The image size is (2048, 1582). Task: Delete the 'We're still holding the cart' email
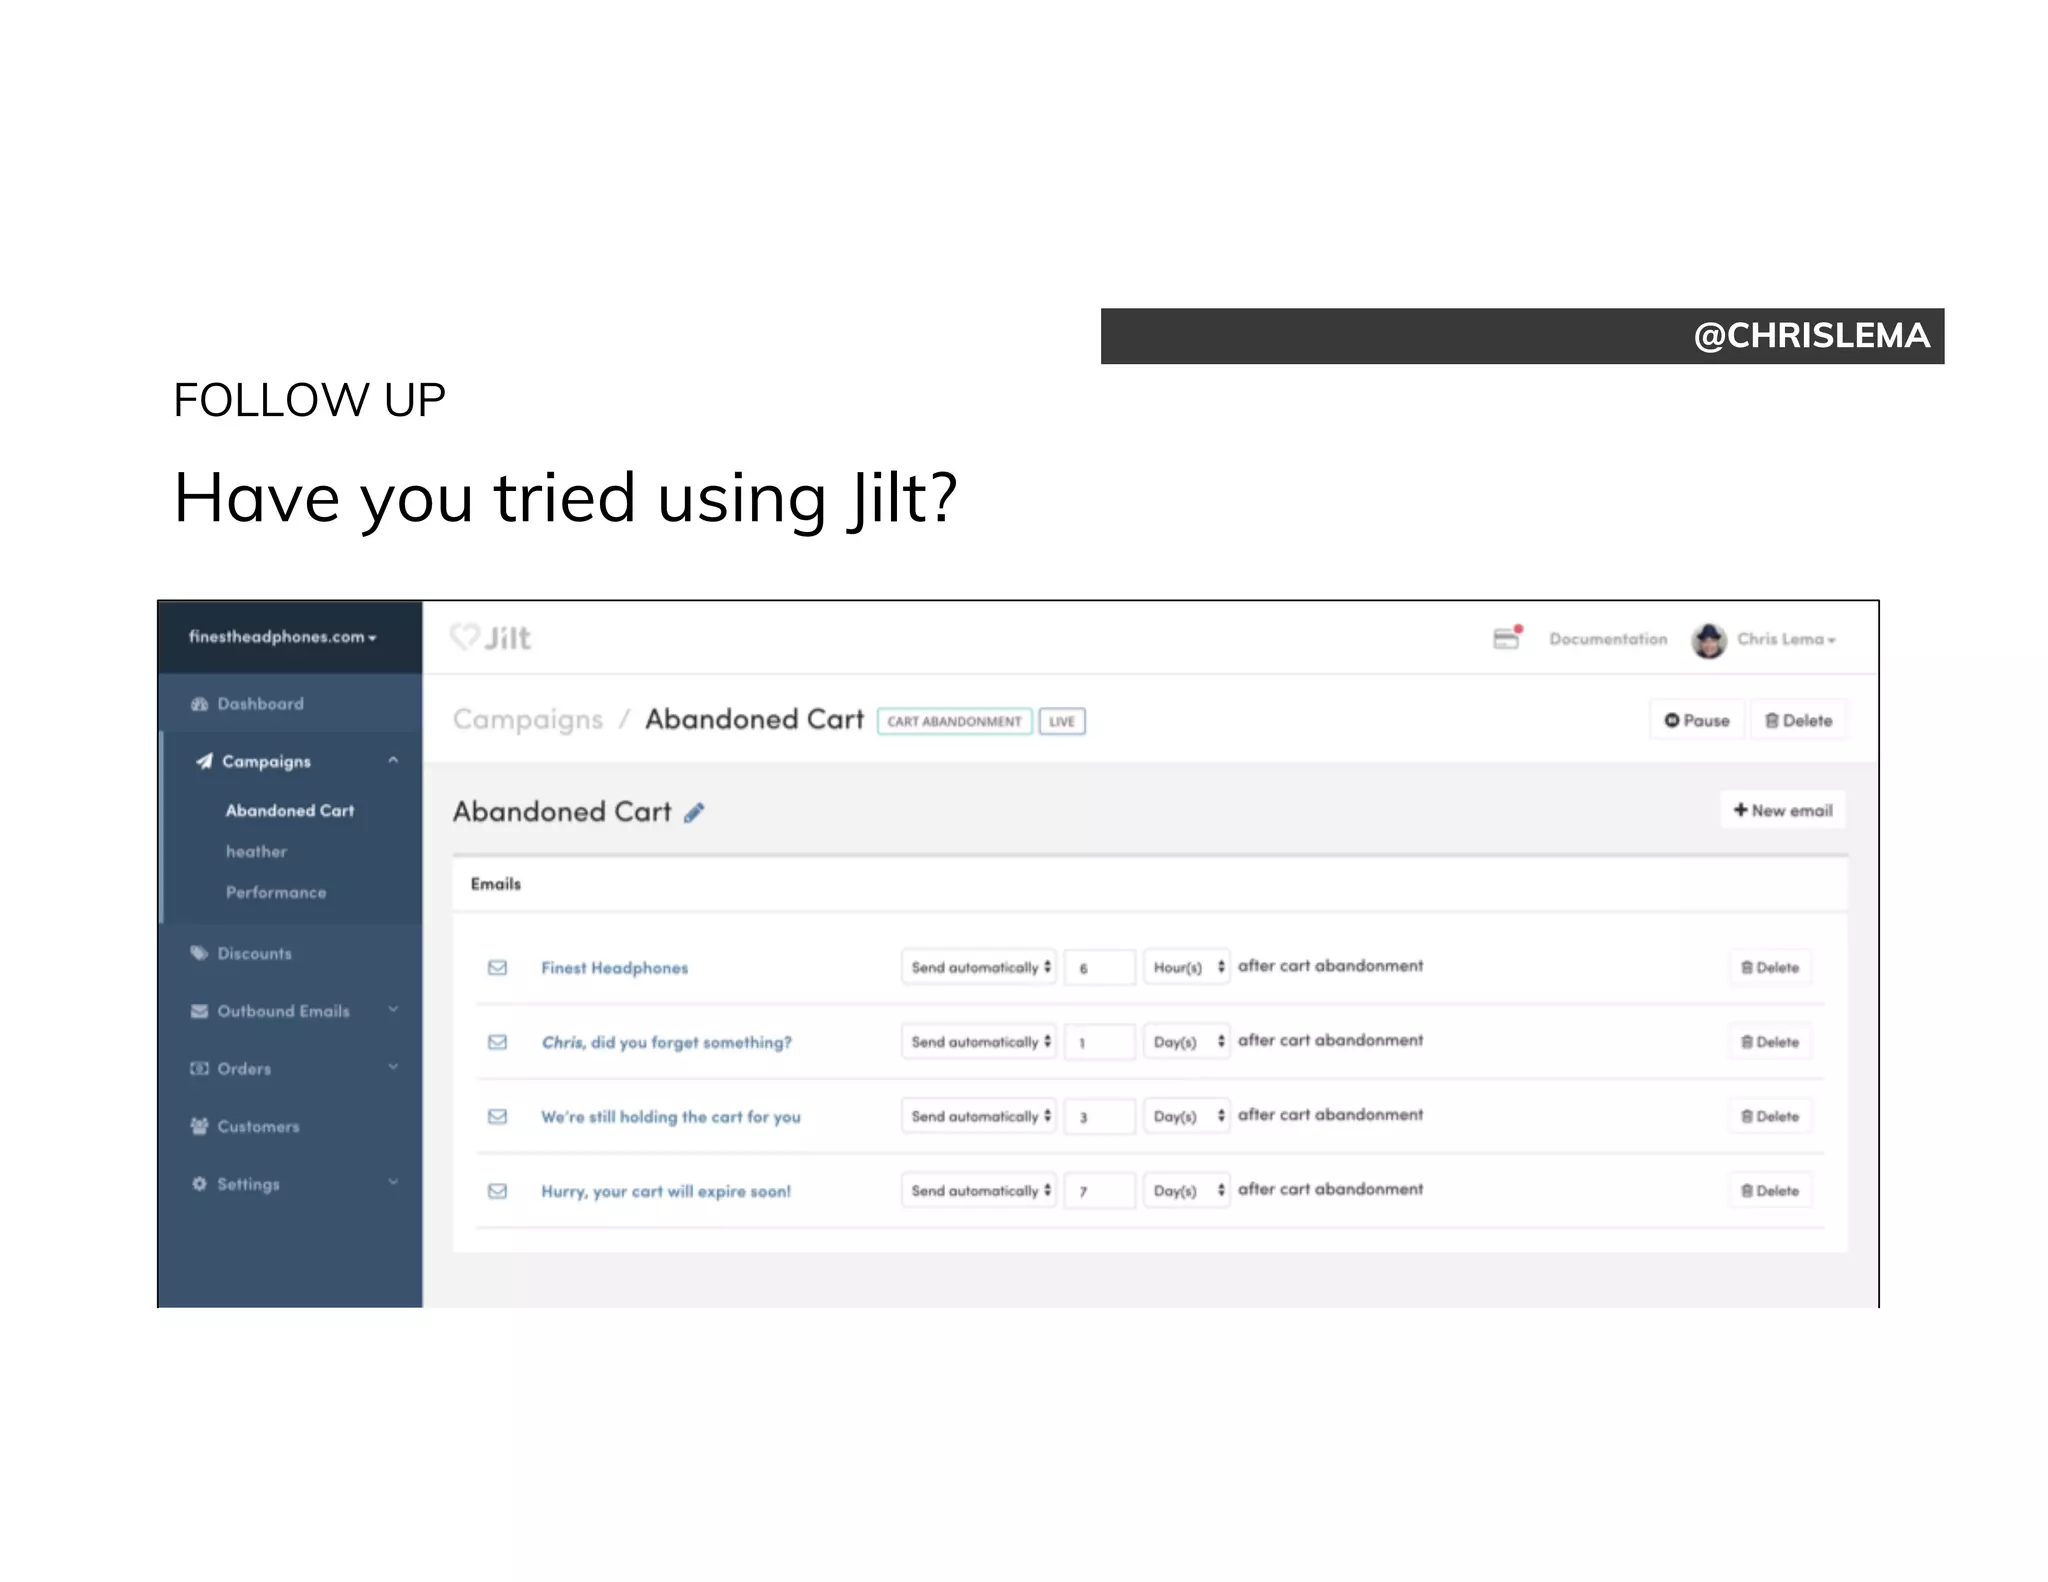coord(1770,1116)
